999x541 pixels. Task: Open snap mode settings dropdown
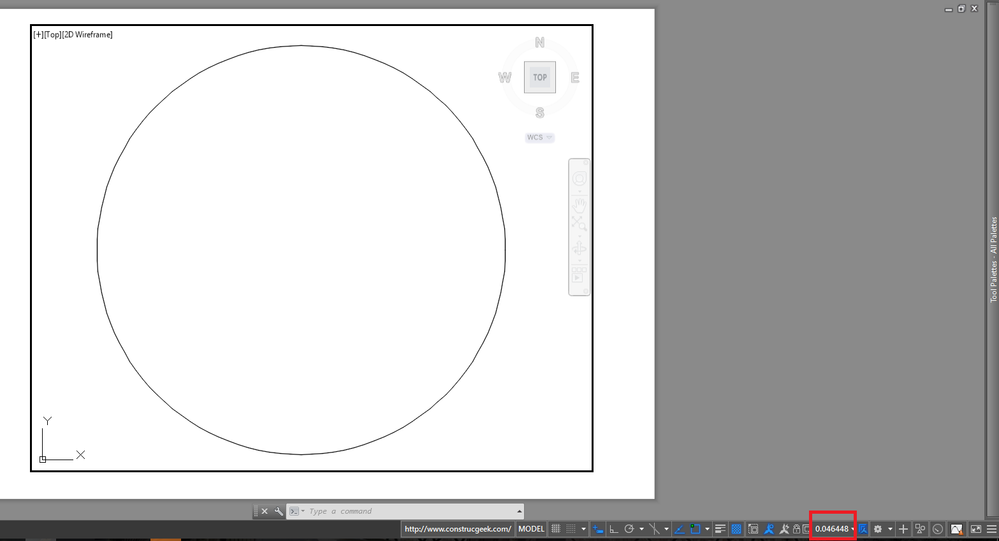(583, 529)
